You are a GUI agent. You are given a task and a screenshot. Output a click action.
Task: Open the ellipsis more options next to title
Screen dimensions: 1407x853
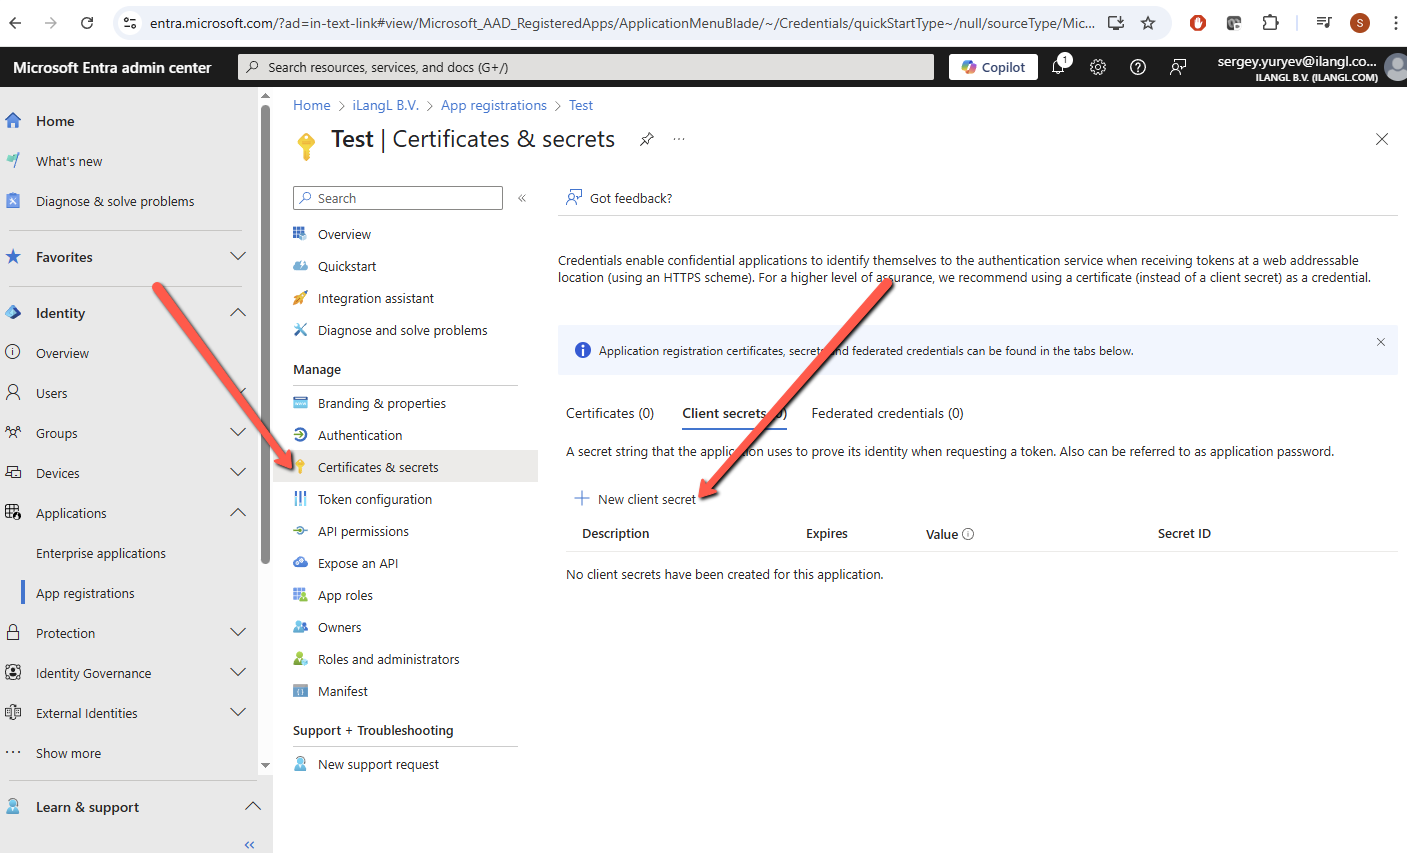pyautogui.click(x=679, y=139)
